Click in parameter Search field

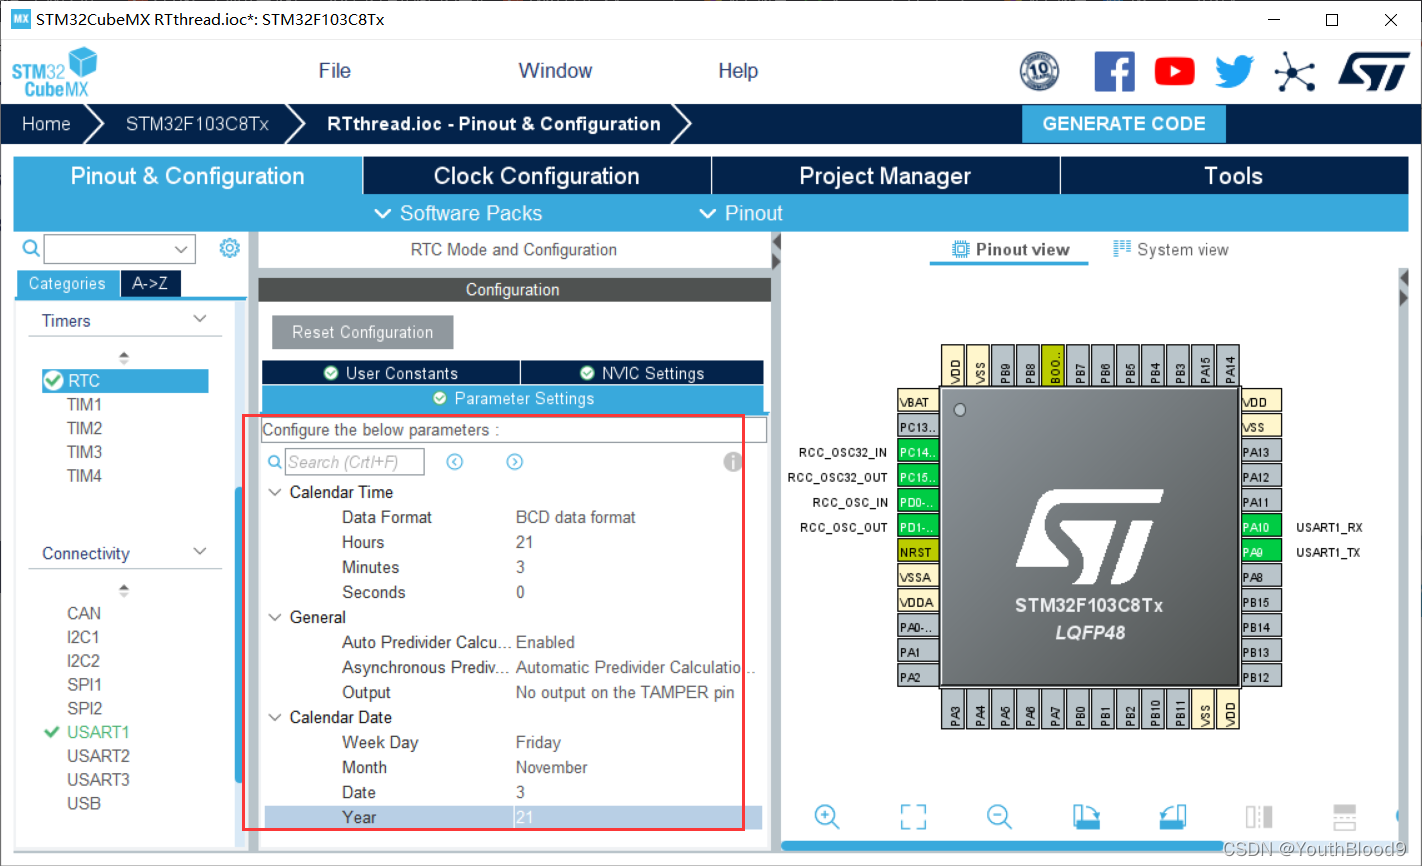(x=355, y=462)
